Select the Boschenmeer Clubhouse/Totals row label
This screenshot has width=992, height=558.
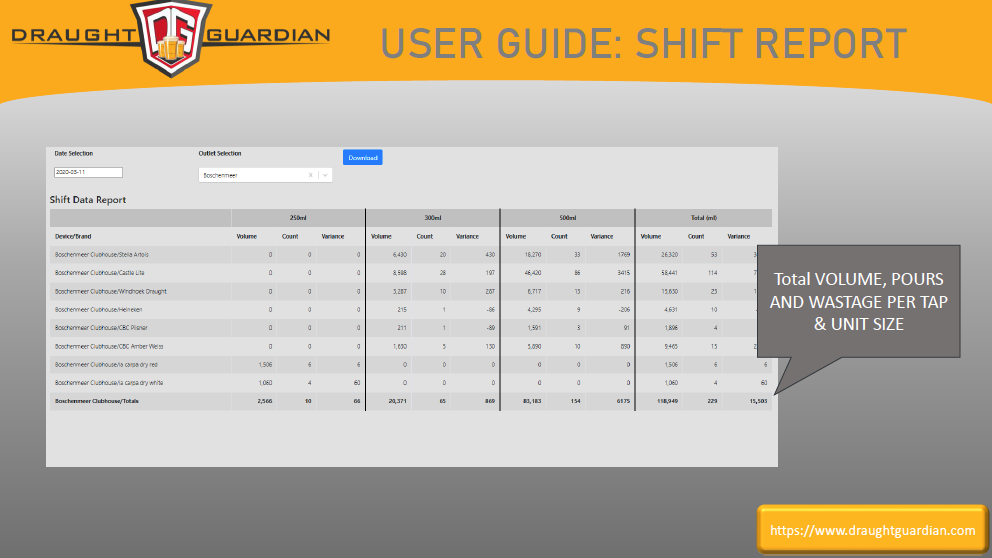tap(97, 401)
